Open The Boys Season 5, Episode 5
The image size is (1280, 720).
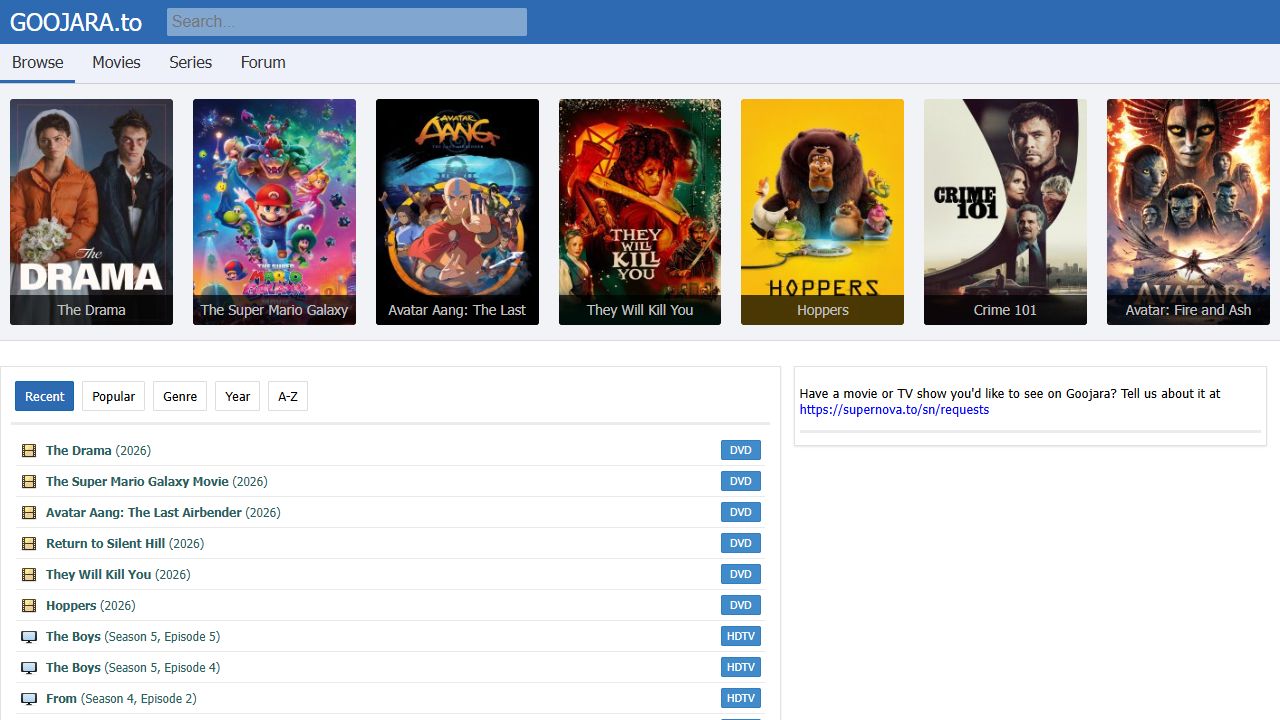pyautogui.click(x=133, y=637)
